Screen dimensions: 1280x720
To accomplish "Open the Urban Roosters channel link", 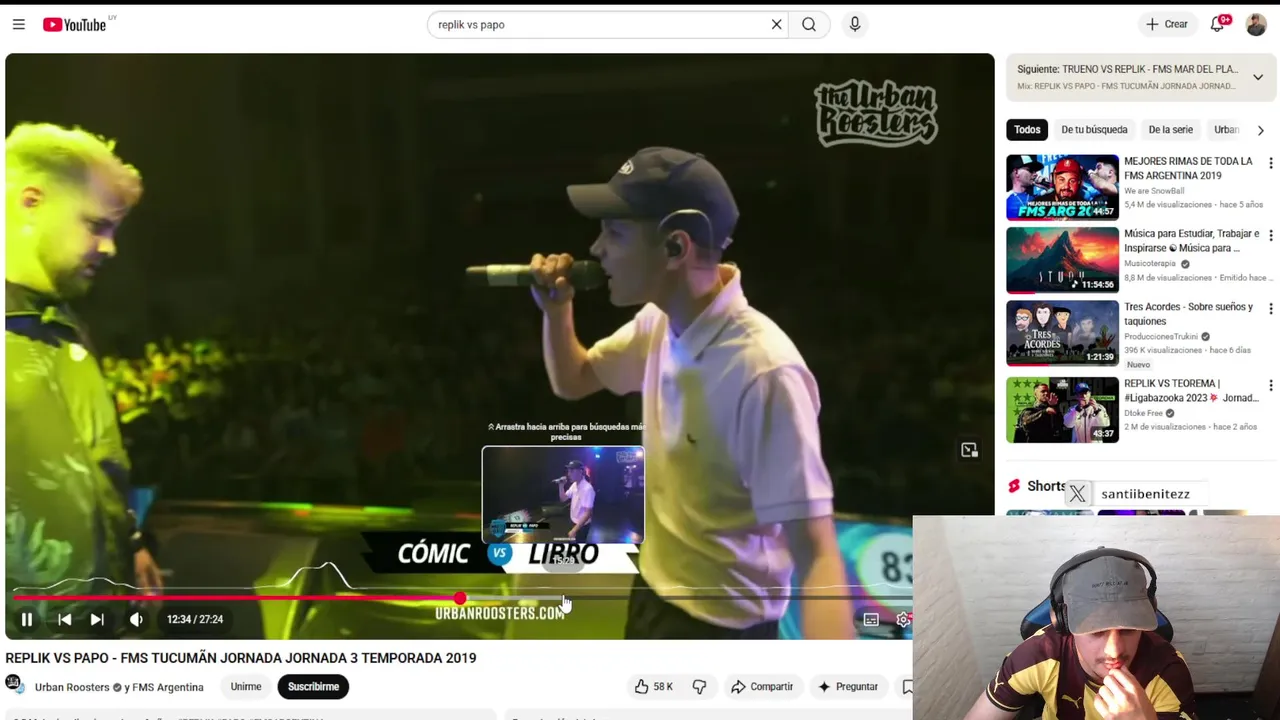I will [72, 687].
